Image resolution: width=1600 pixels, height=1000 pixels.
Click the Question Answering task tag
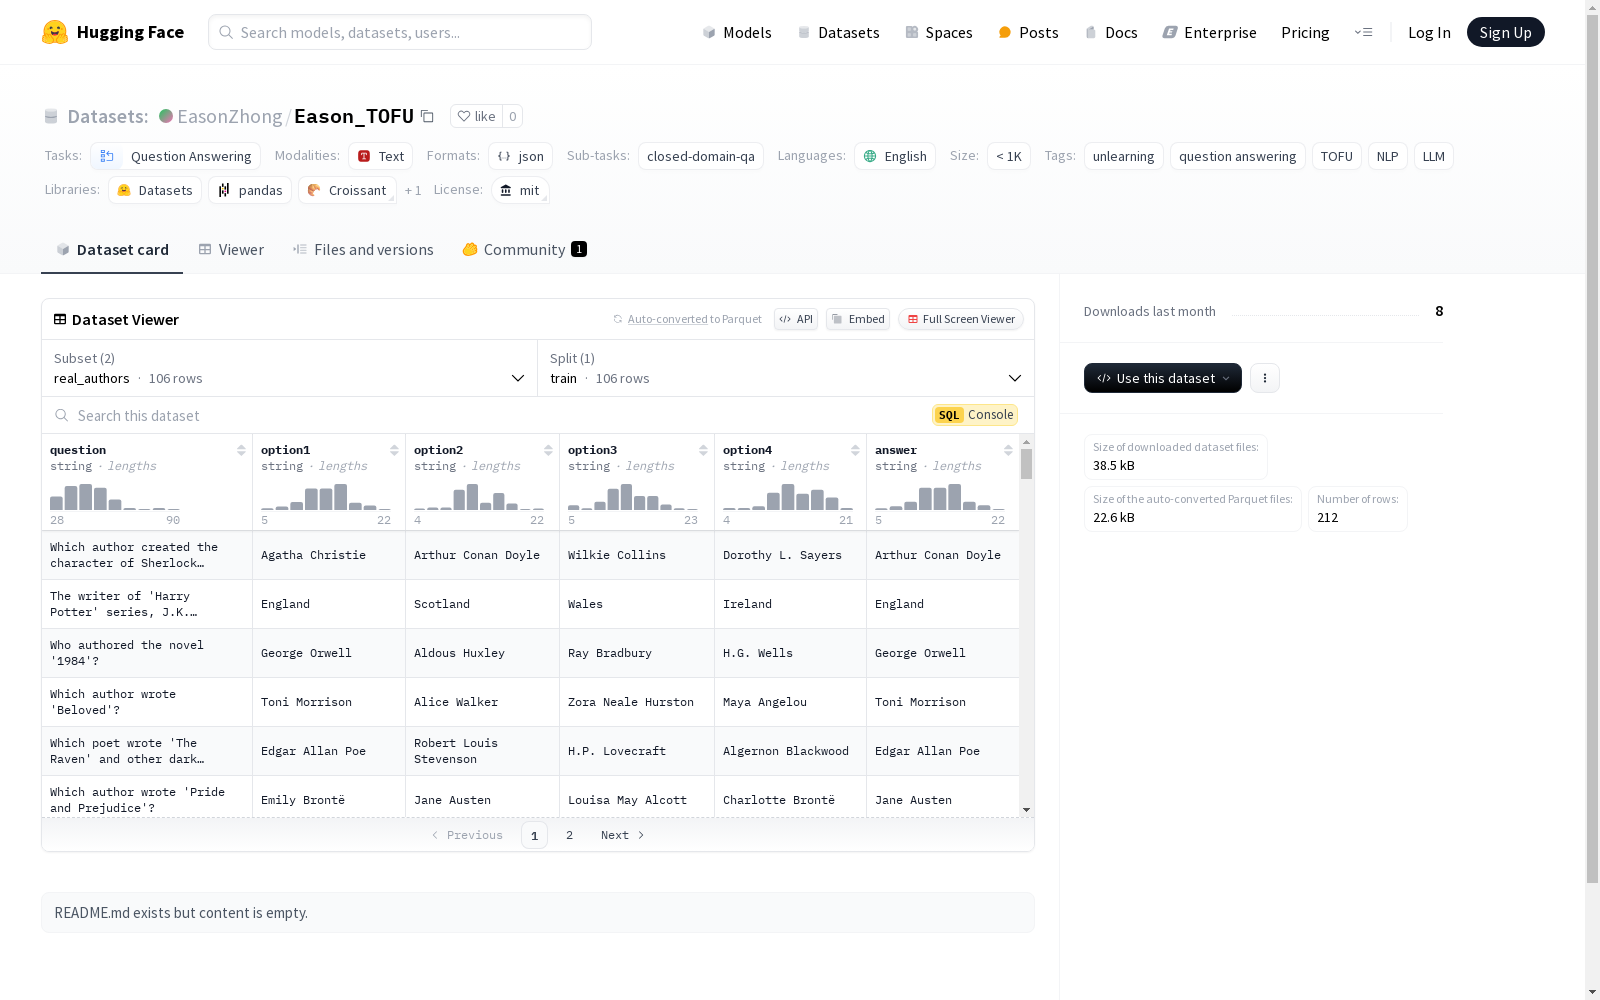point(176,156)
